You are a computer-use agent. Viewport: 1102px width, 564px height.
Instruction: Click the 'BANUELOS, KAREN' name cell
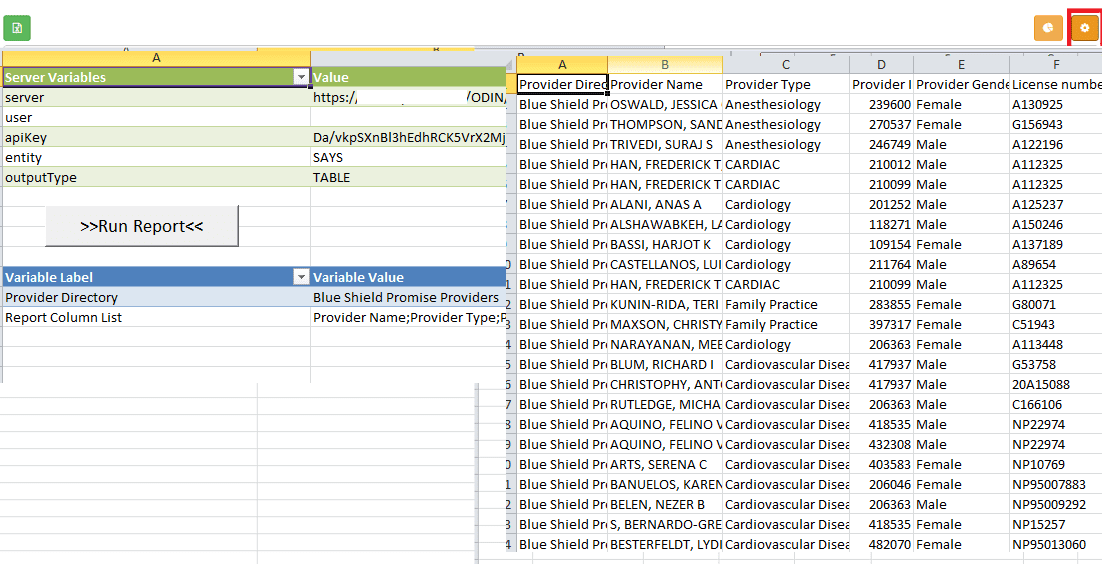pos(665,485)
